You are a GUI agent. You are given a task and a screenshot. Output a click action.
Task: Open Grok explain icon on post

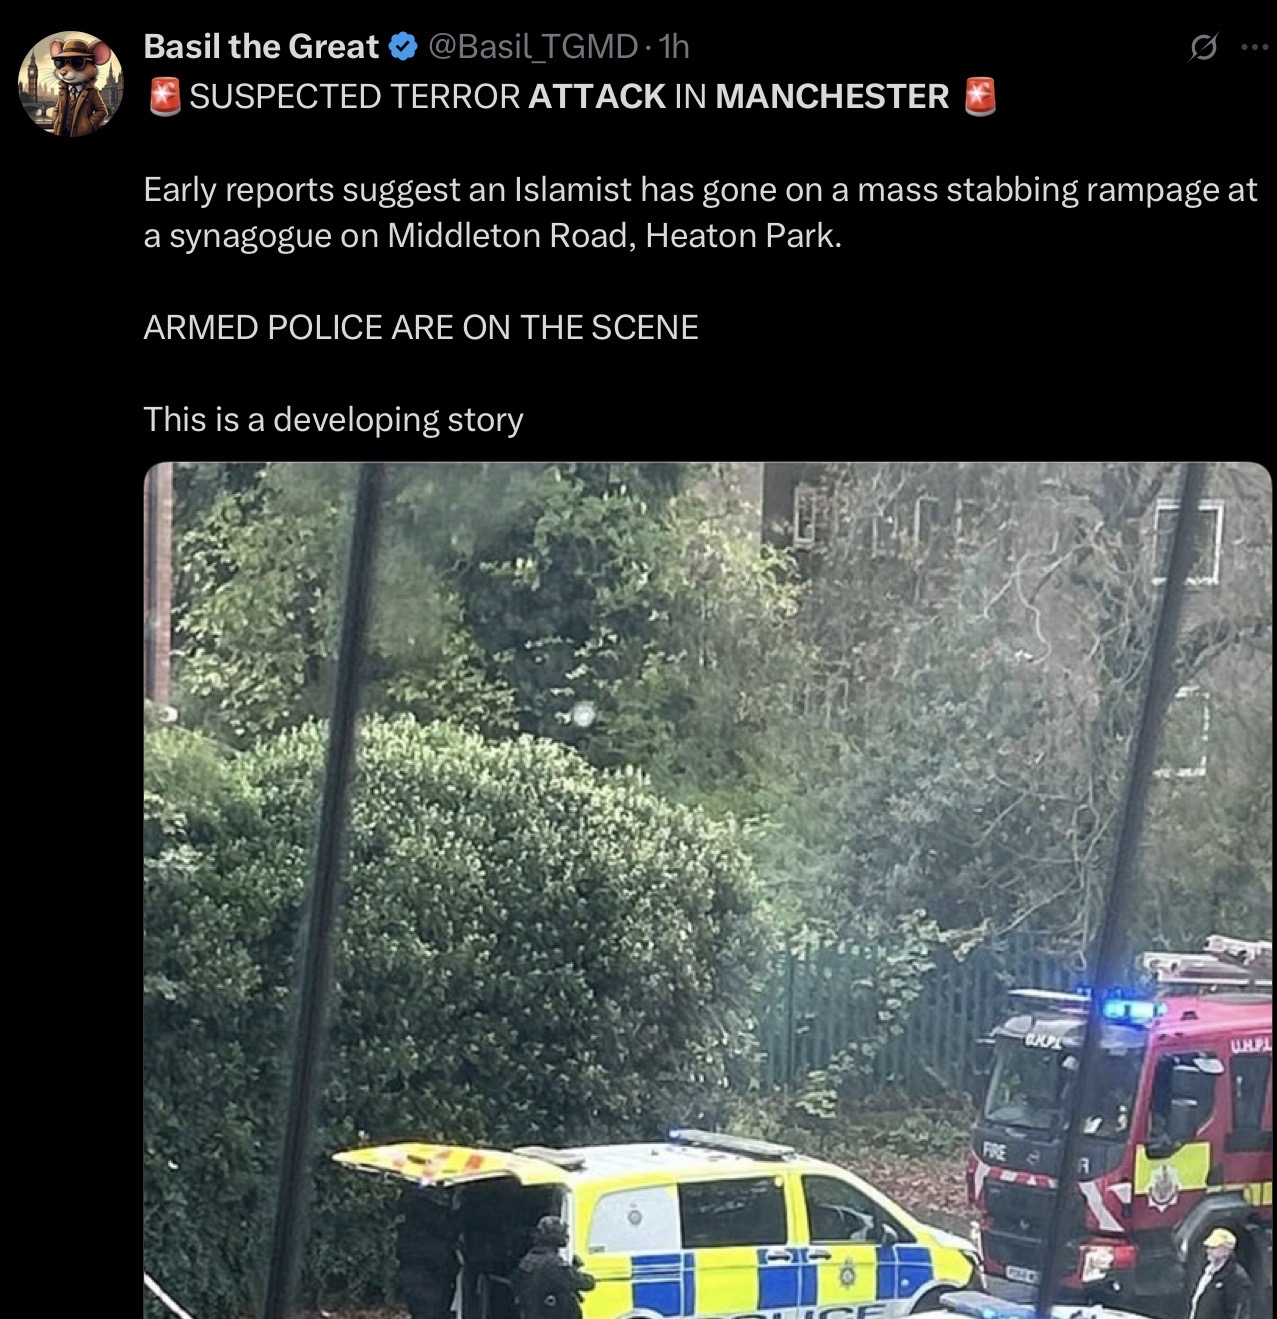tap(1203, 47)
